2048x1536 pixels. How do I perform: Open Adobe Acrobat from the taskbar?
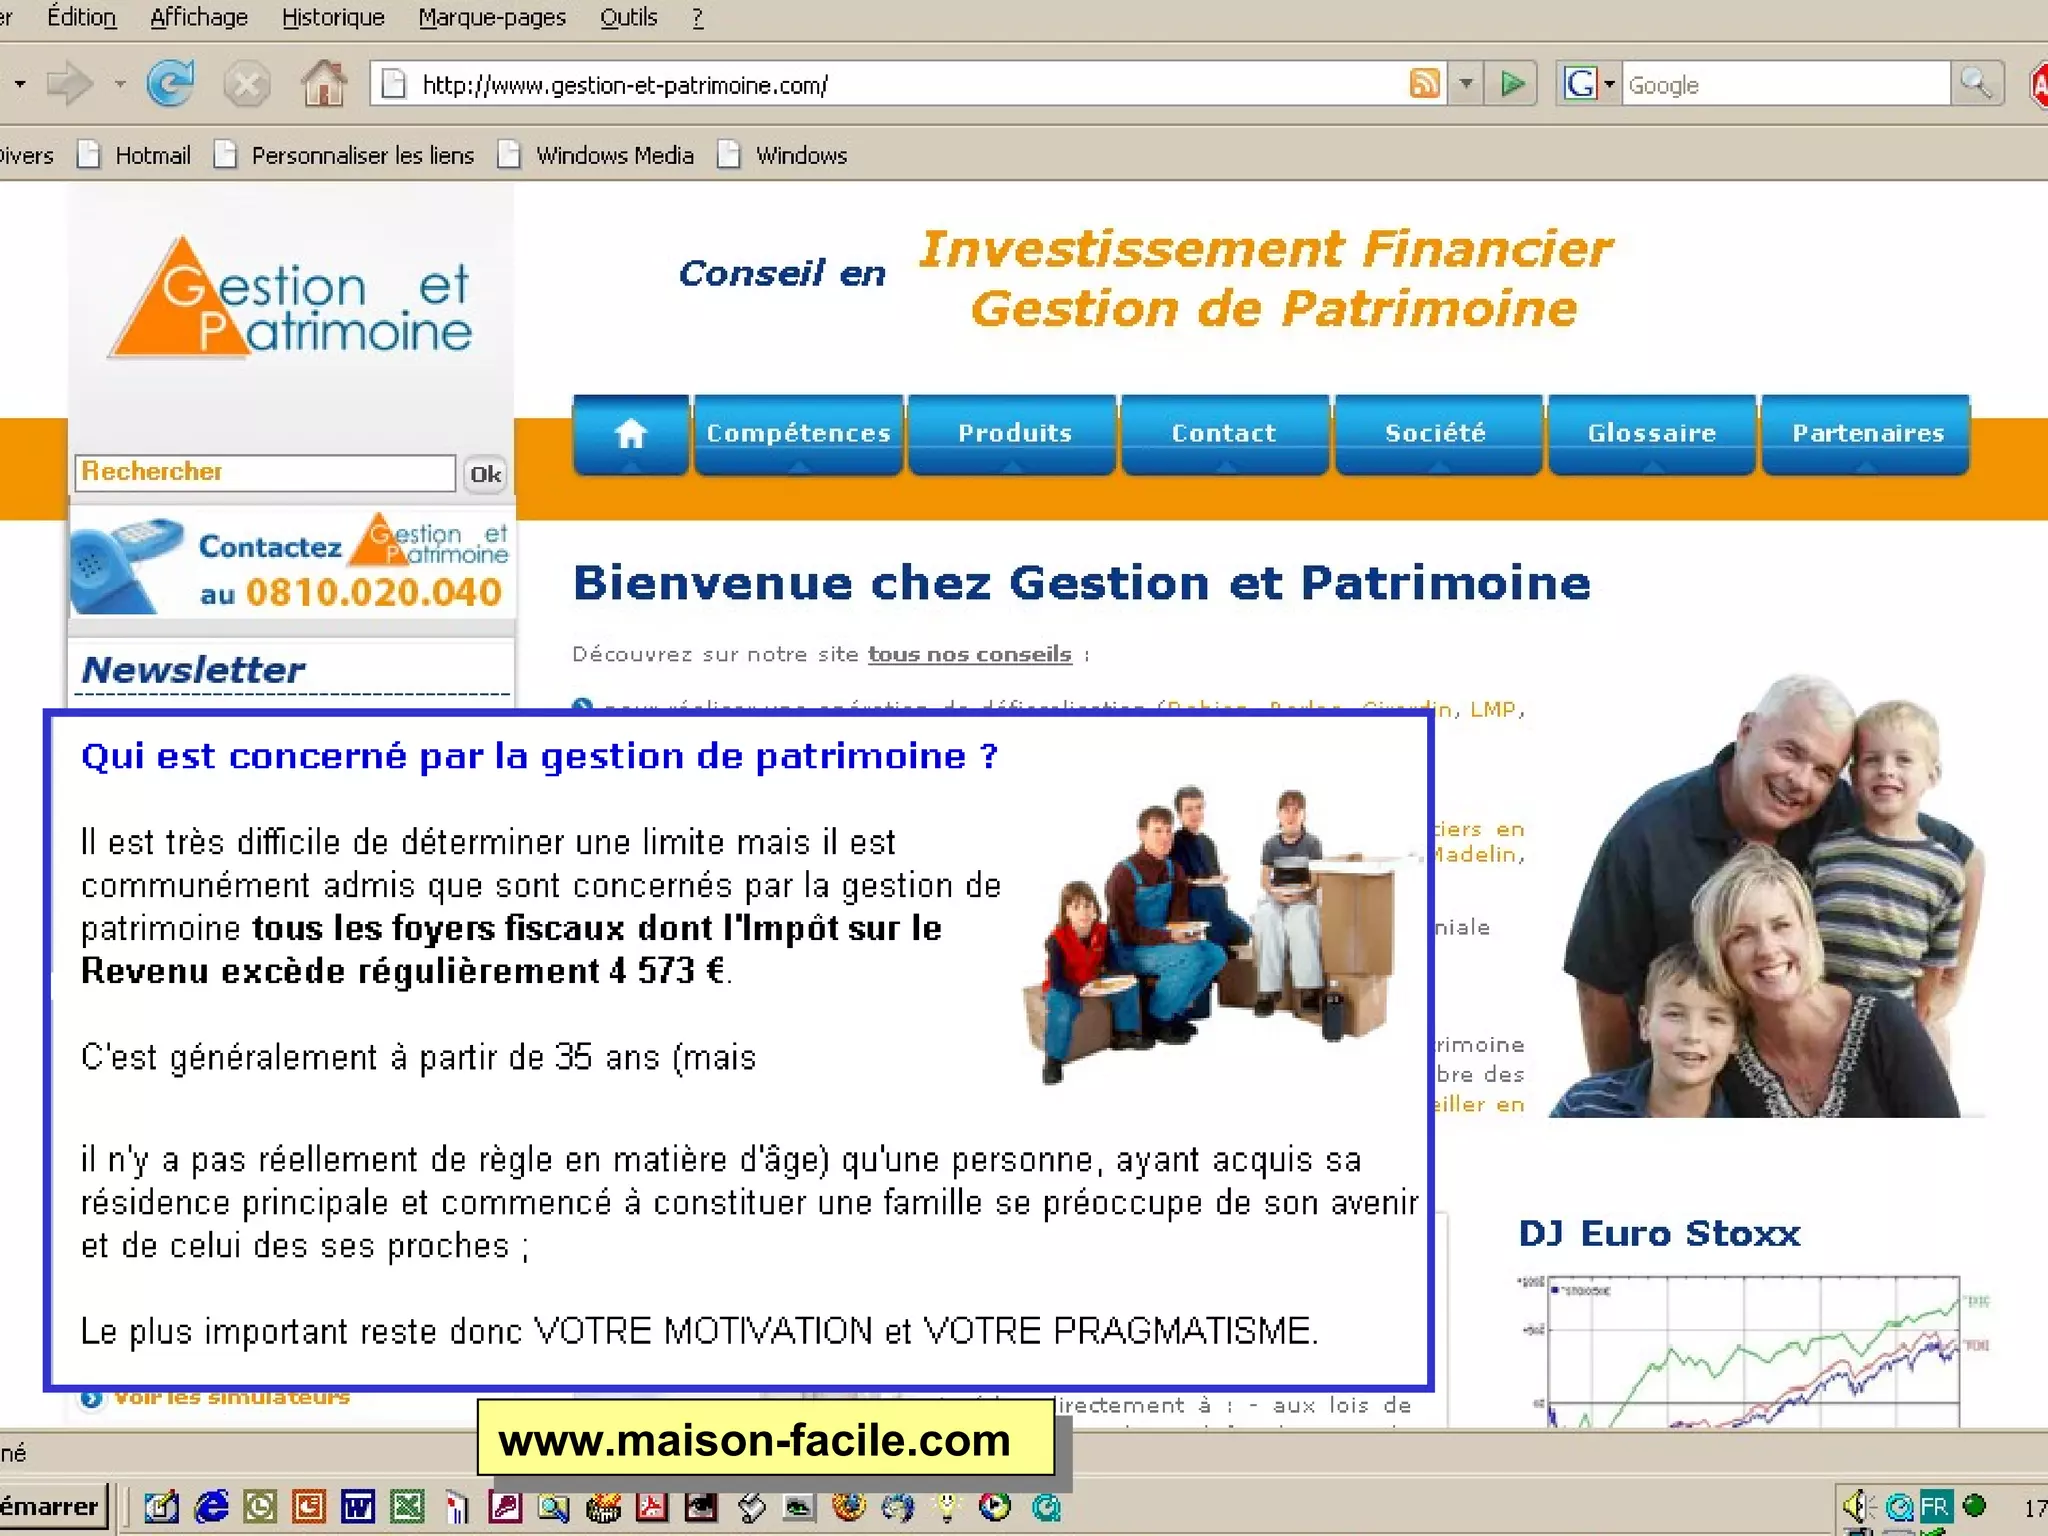[652, 1506]
